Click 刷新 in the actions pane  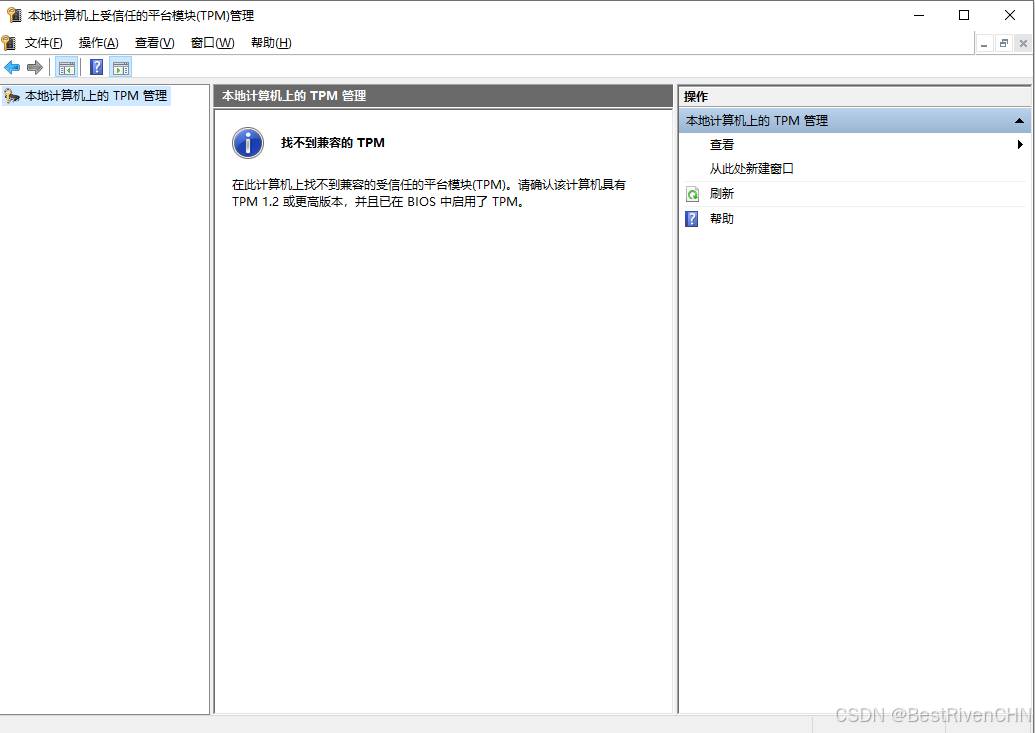(x=721, y=194)
